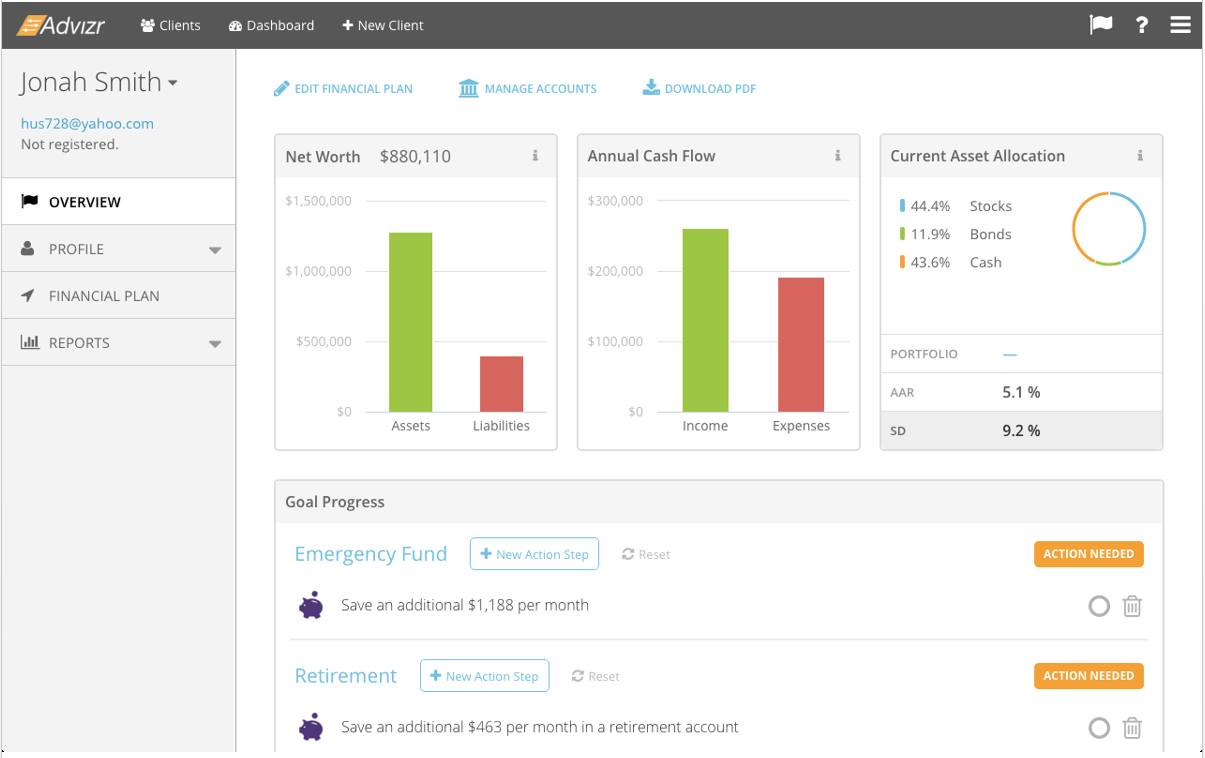Mark the Retirement savings step complete
This screenshot has width=1205, height=758.
pyautogui.click(x=1098, y=728)
